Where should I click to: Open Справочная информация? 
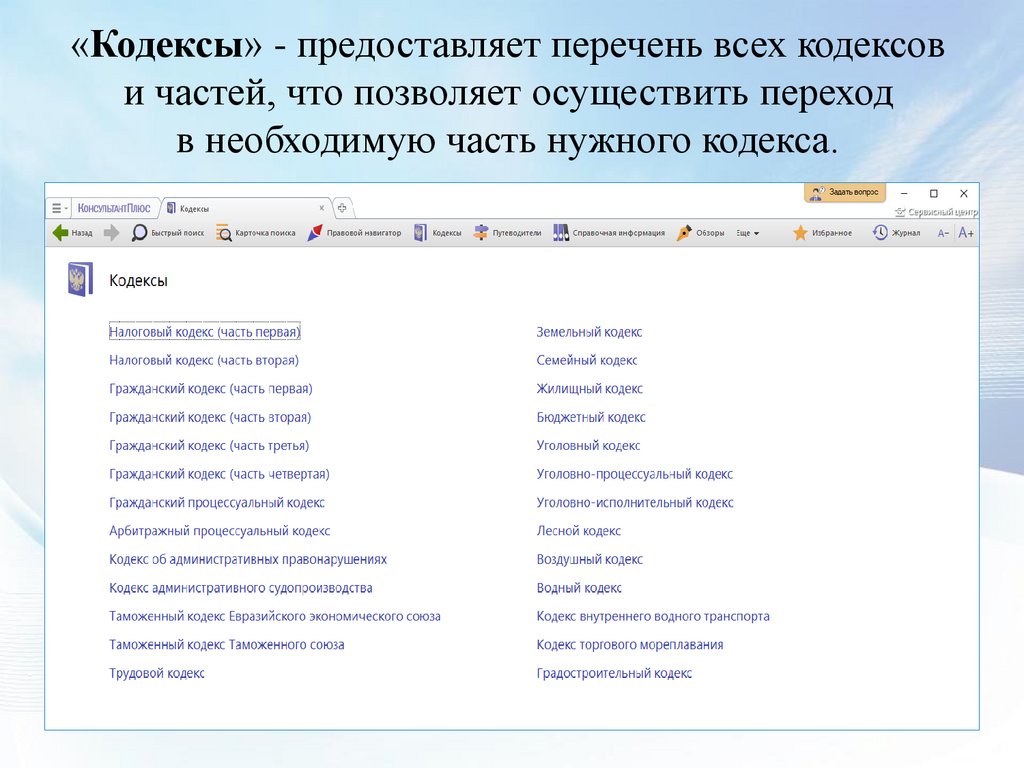pos(609,232)
